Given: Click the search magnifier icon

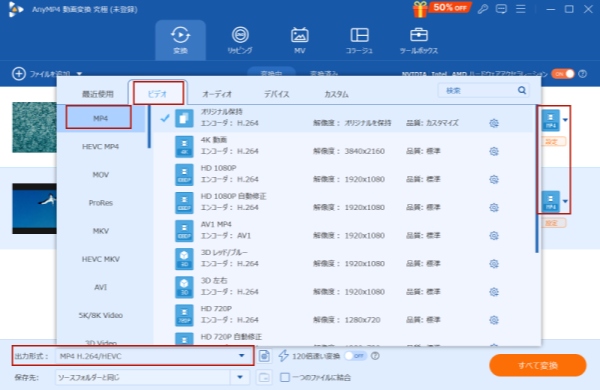Looking at the screenshot, I should pos(522,90).
